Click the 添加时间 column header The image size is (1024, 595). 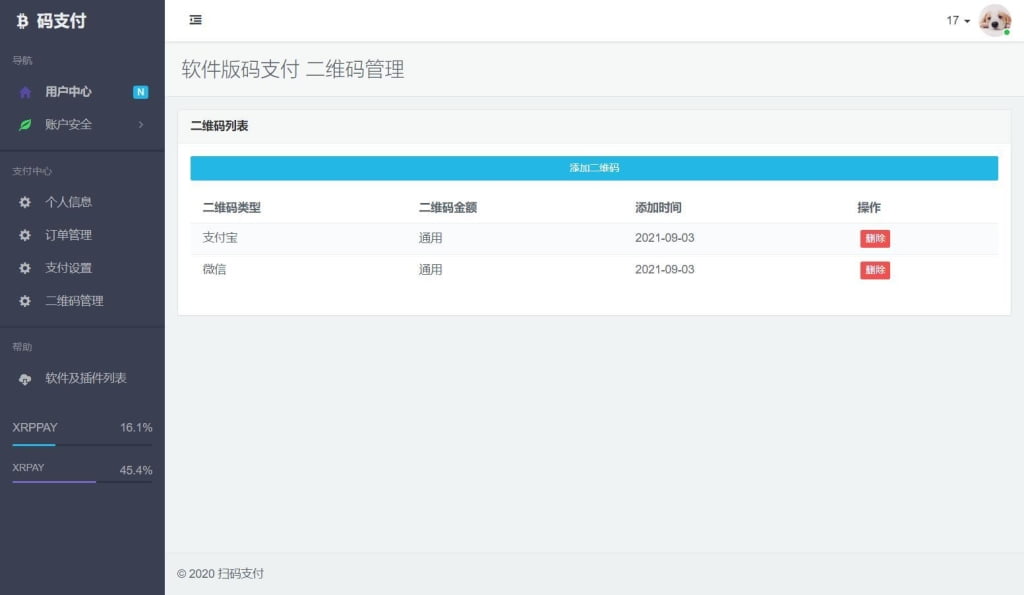point(658,208)
